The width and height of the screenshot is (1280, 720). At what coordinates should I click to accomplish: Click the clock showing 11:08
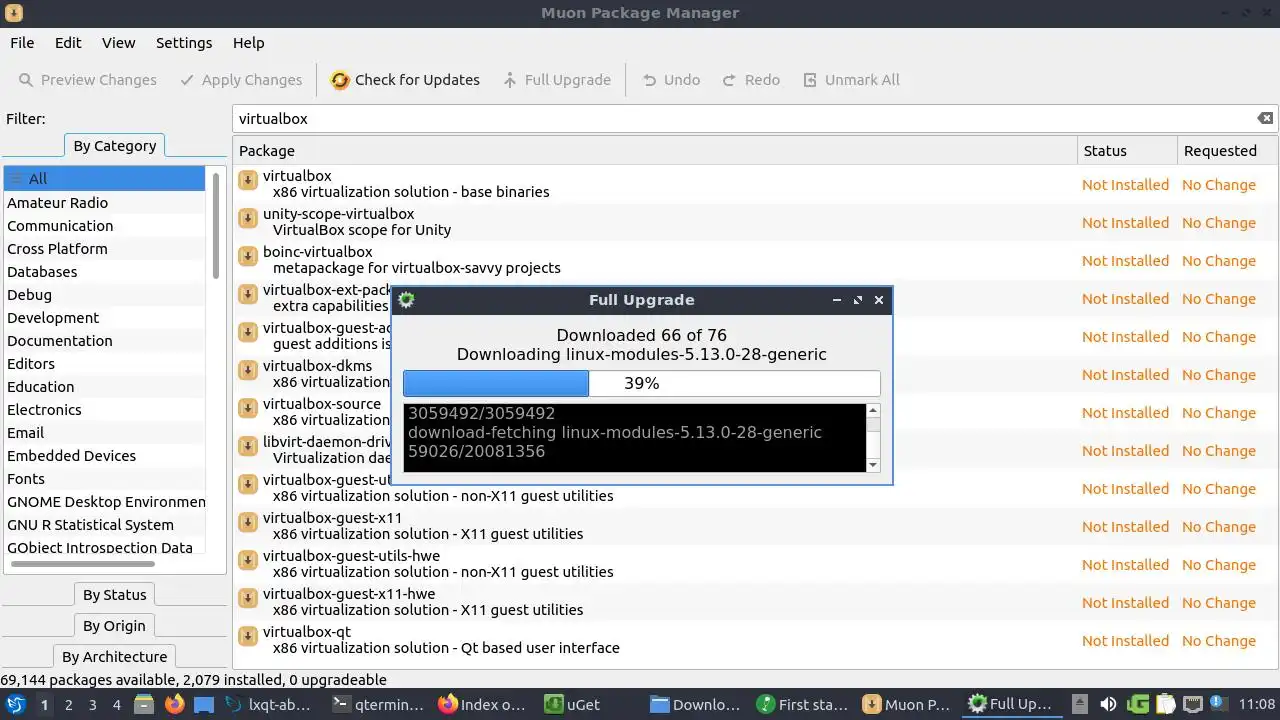(1257, 704)
